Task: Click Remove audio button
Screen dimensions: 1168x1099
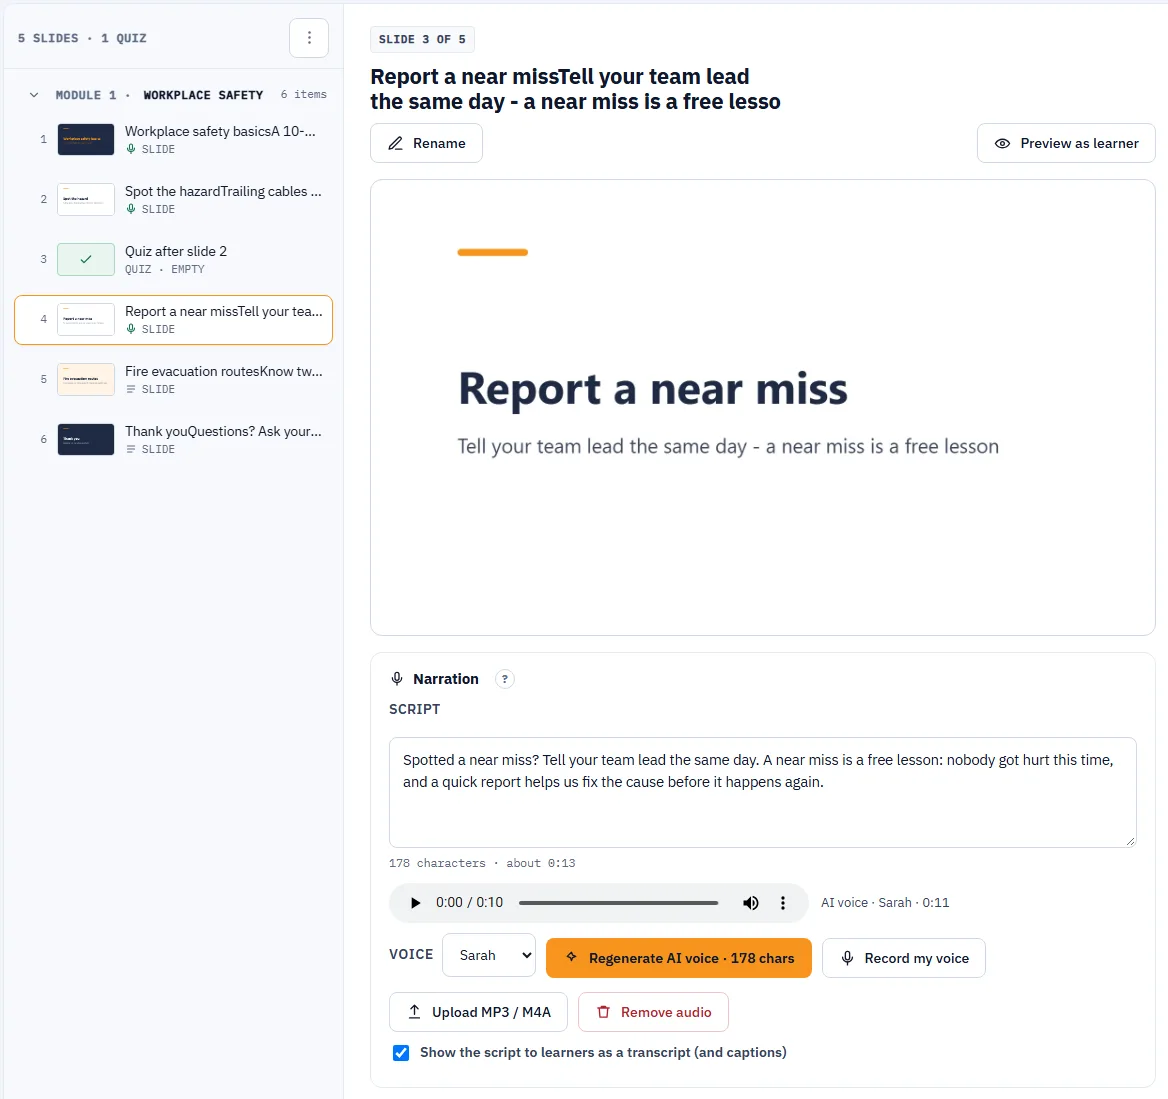Action: (x=653, y=1012)
